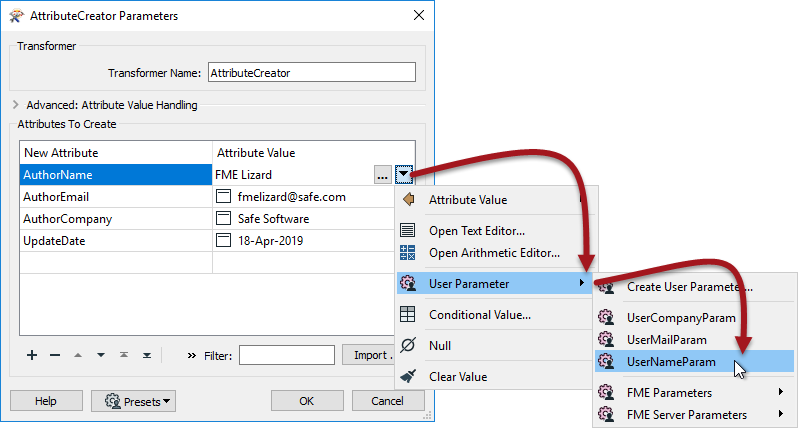Expand the User Parameter submenu arrow
Screen dimensions: 798x428
tap(582, 282)
